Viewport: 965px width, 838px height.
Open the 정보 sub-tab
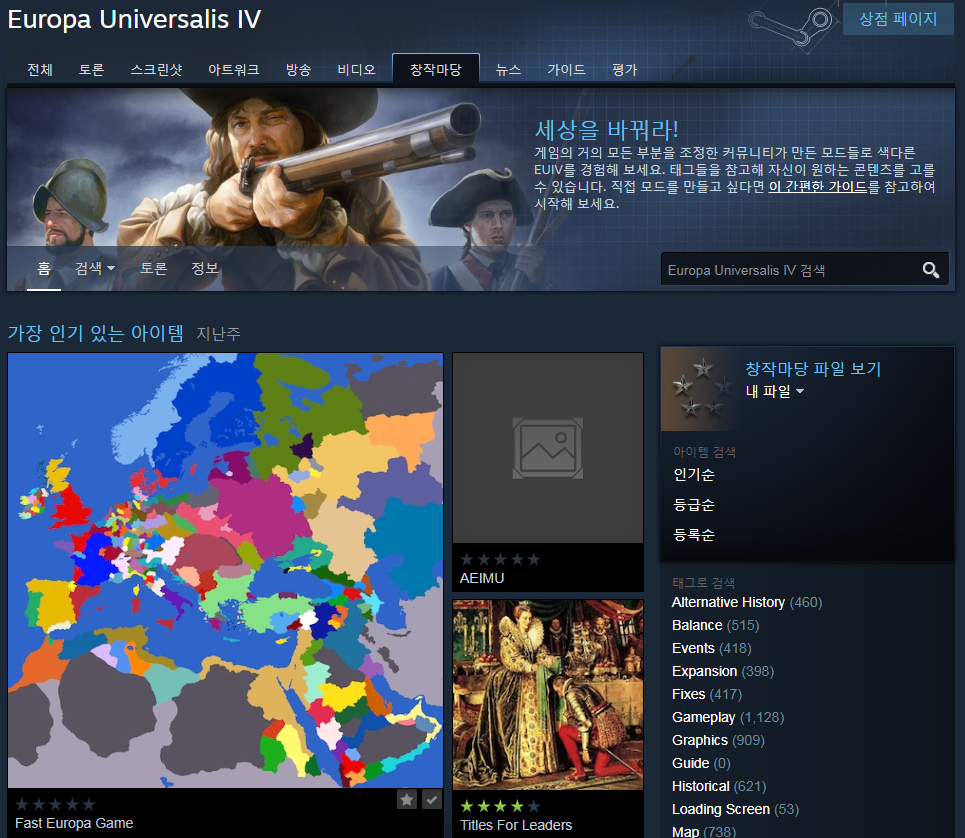coord(204,268)
